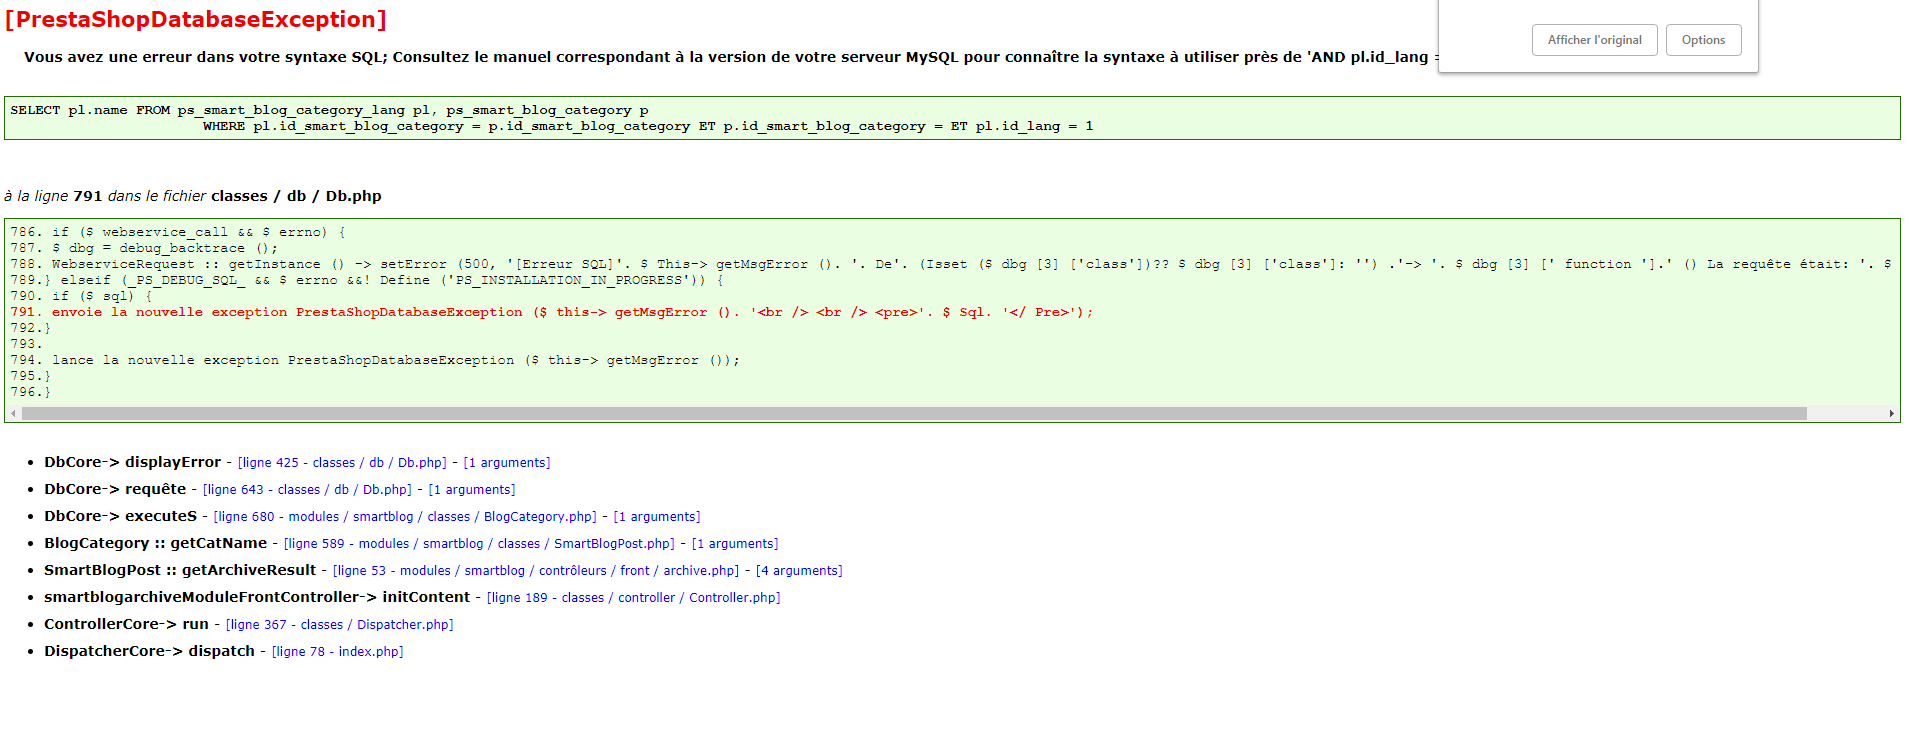Viewport: 1909px width, 756px height.
Task: Click code line 794 lance la nouvelle exception
Action: tap(375, 360)
